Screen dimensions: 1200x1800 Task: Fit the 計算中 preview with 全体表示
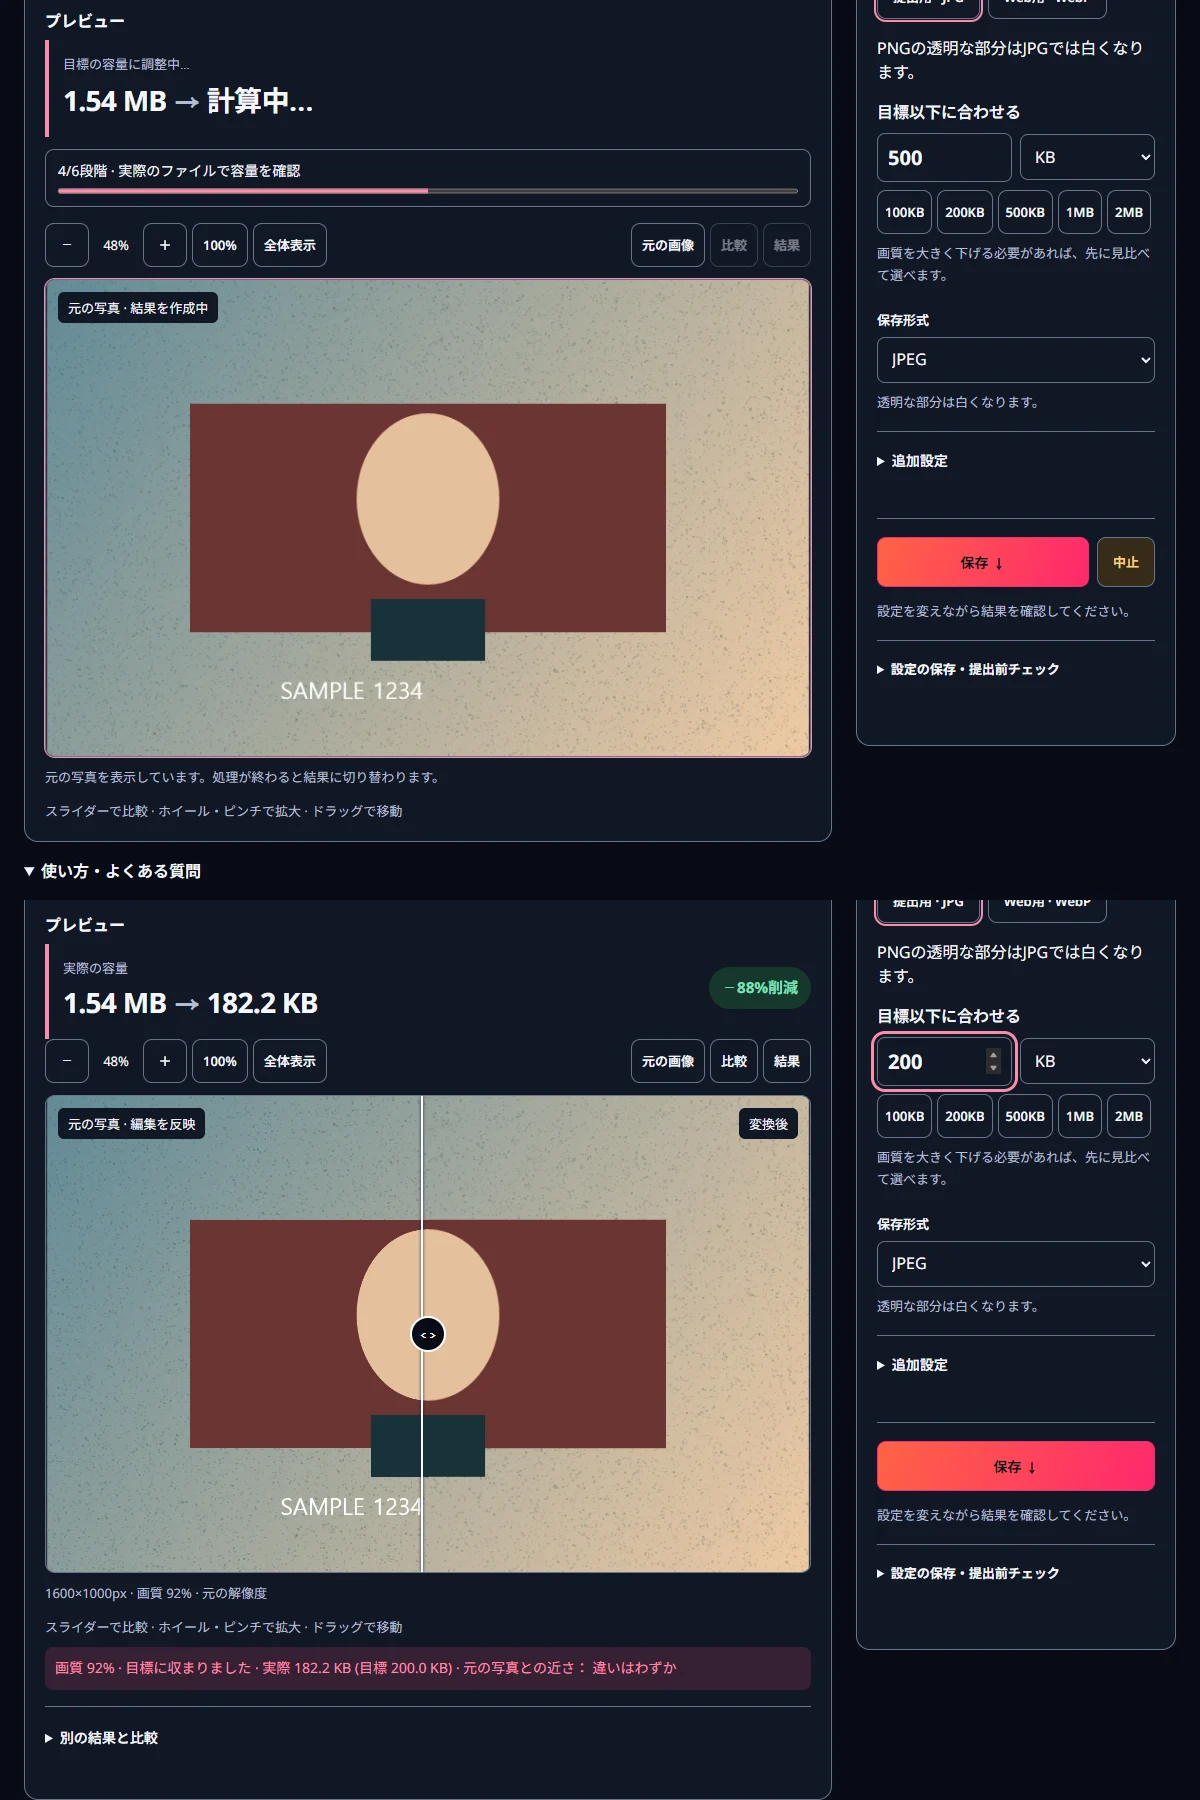point(290,245)
